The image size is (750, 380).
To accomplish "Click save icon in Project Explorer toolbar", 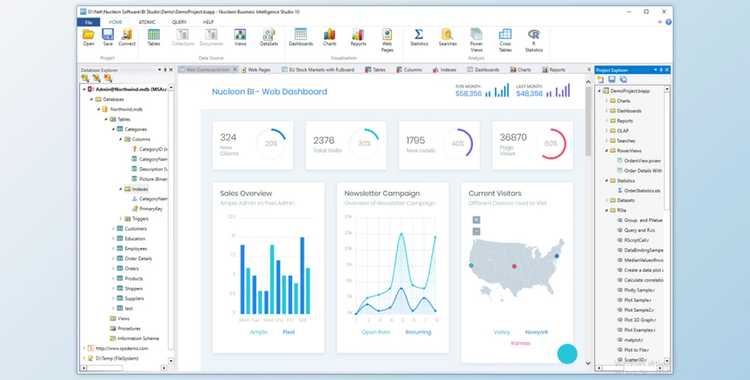I will (612, 79).
